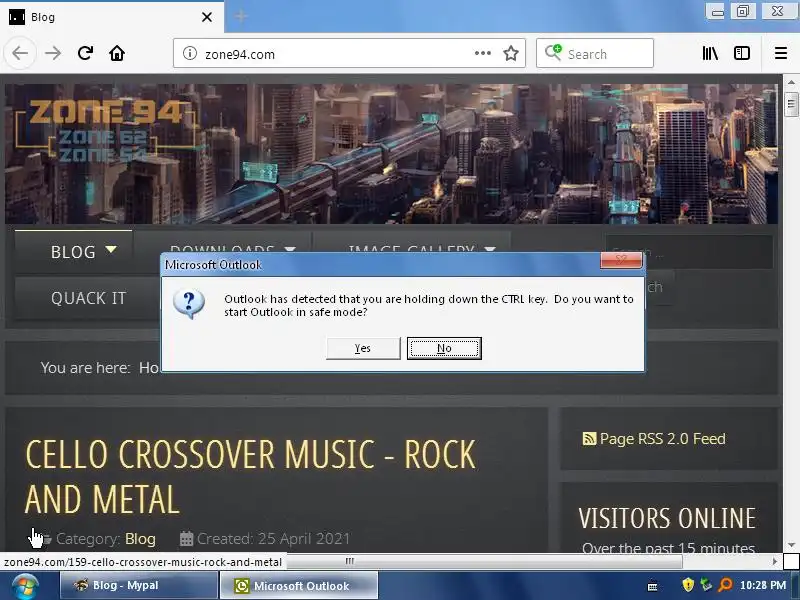
Task: Click 'Created: 25 April 2021' text
Action: tap(273, 539)
